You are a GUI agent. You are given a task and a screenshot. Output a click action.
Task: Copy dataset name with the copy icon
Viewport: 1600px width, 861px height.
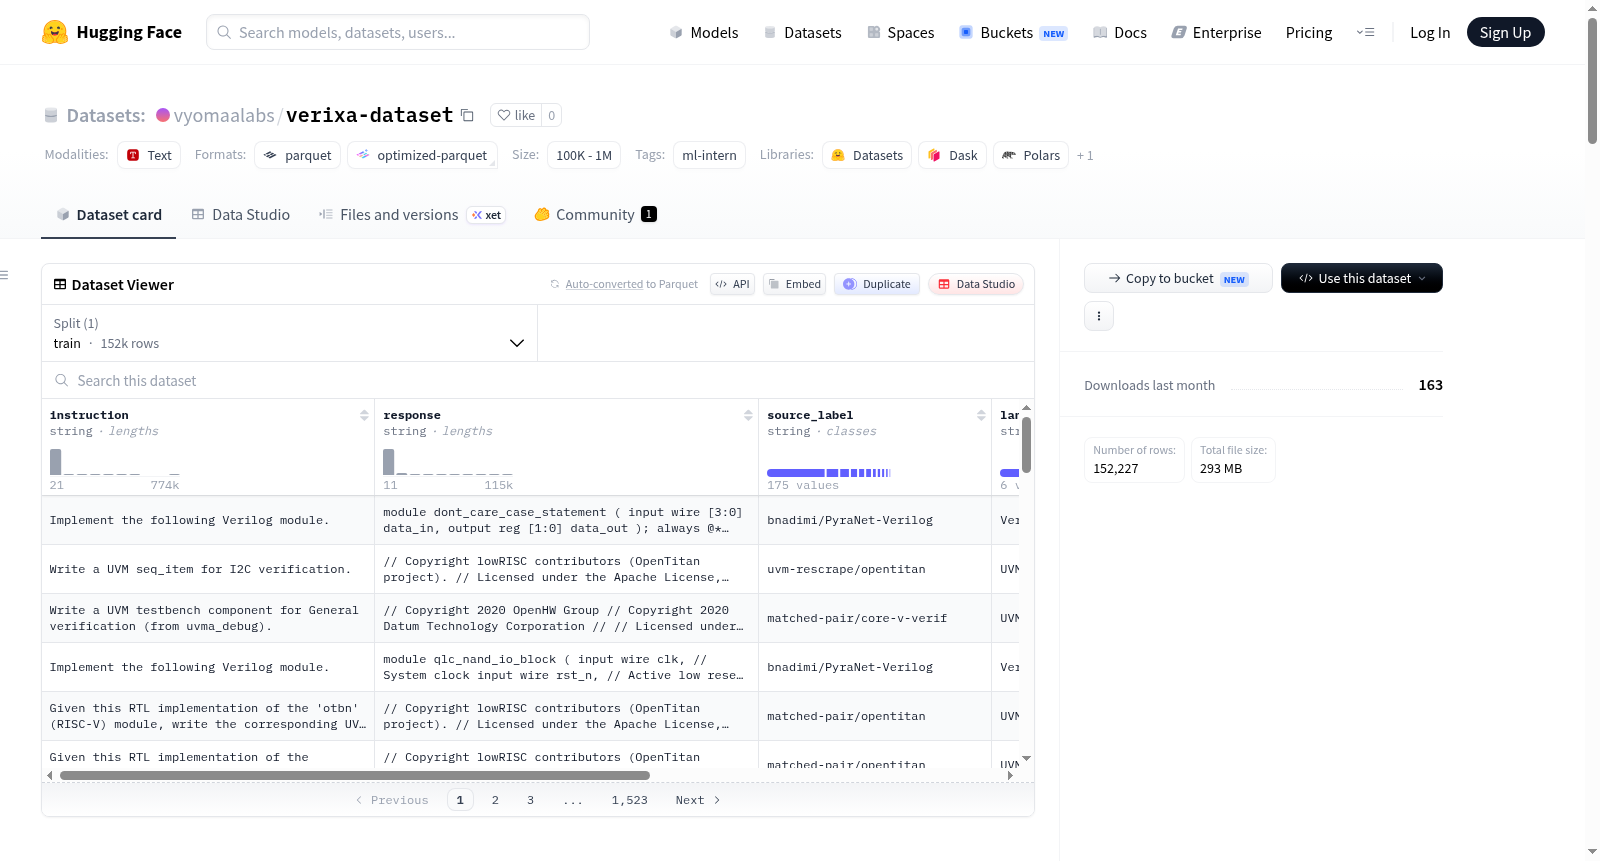467,115
